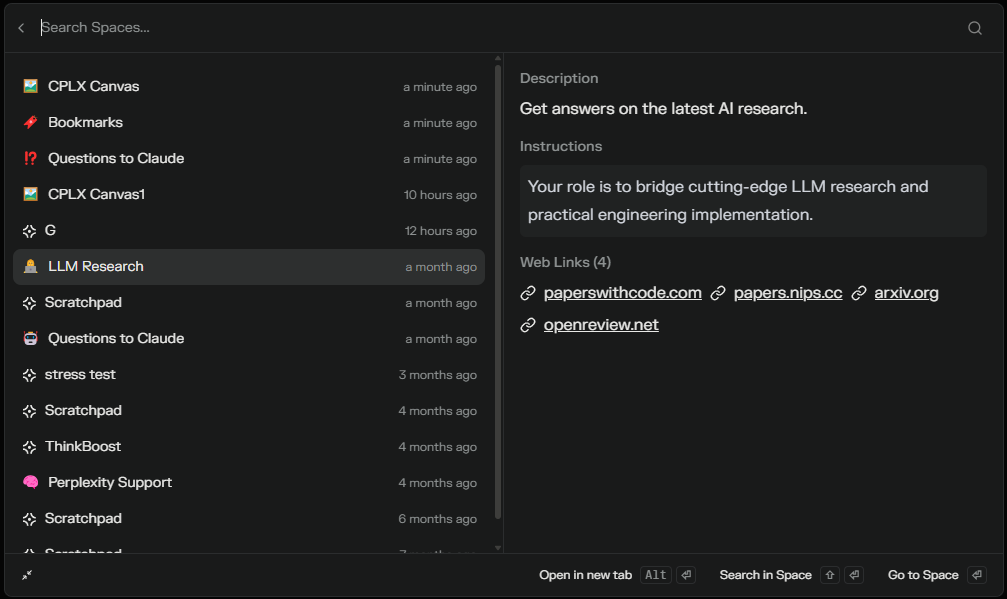Click the LLM Research emoji icon

(x=30, y=266)
